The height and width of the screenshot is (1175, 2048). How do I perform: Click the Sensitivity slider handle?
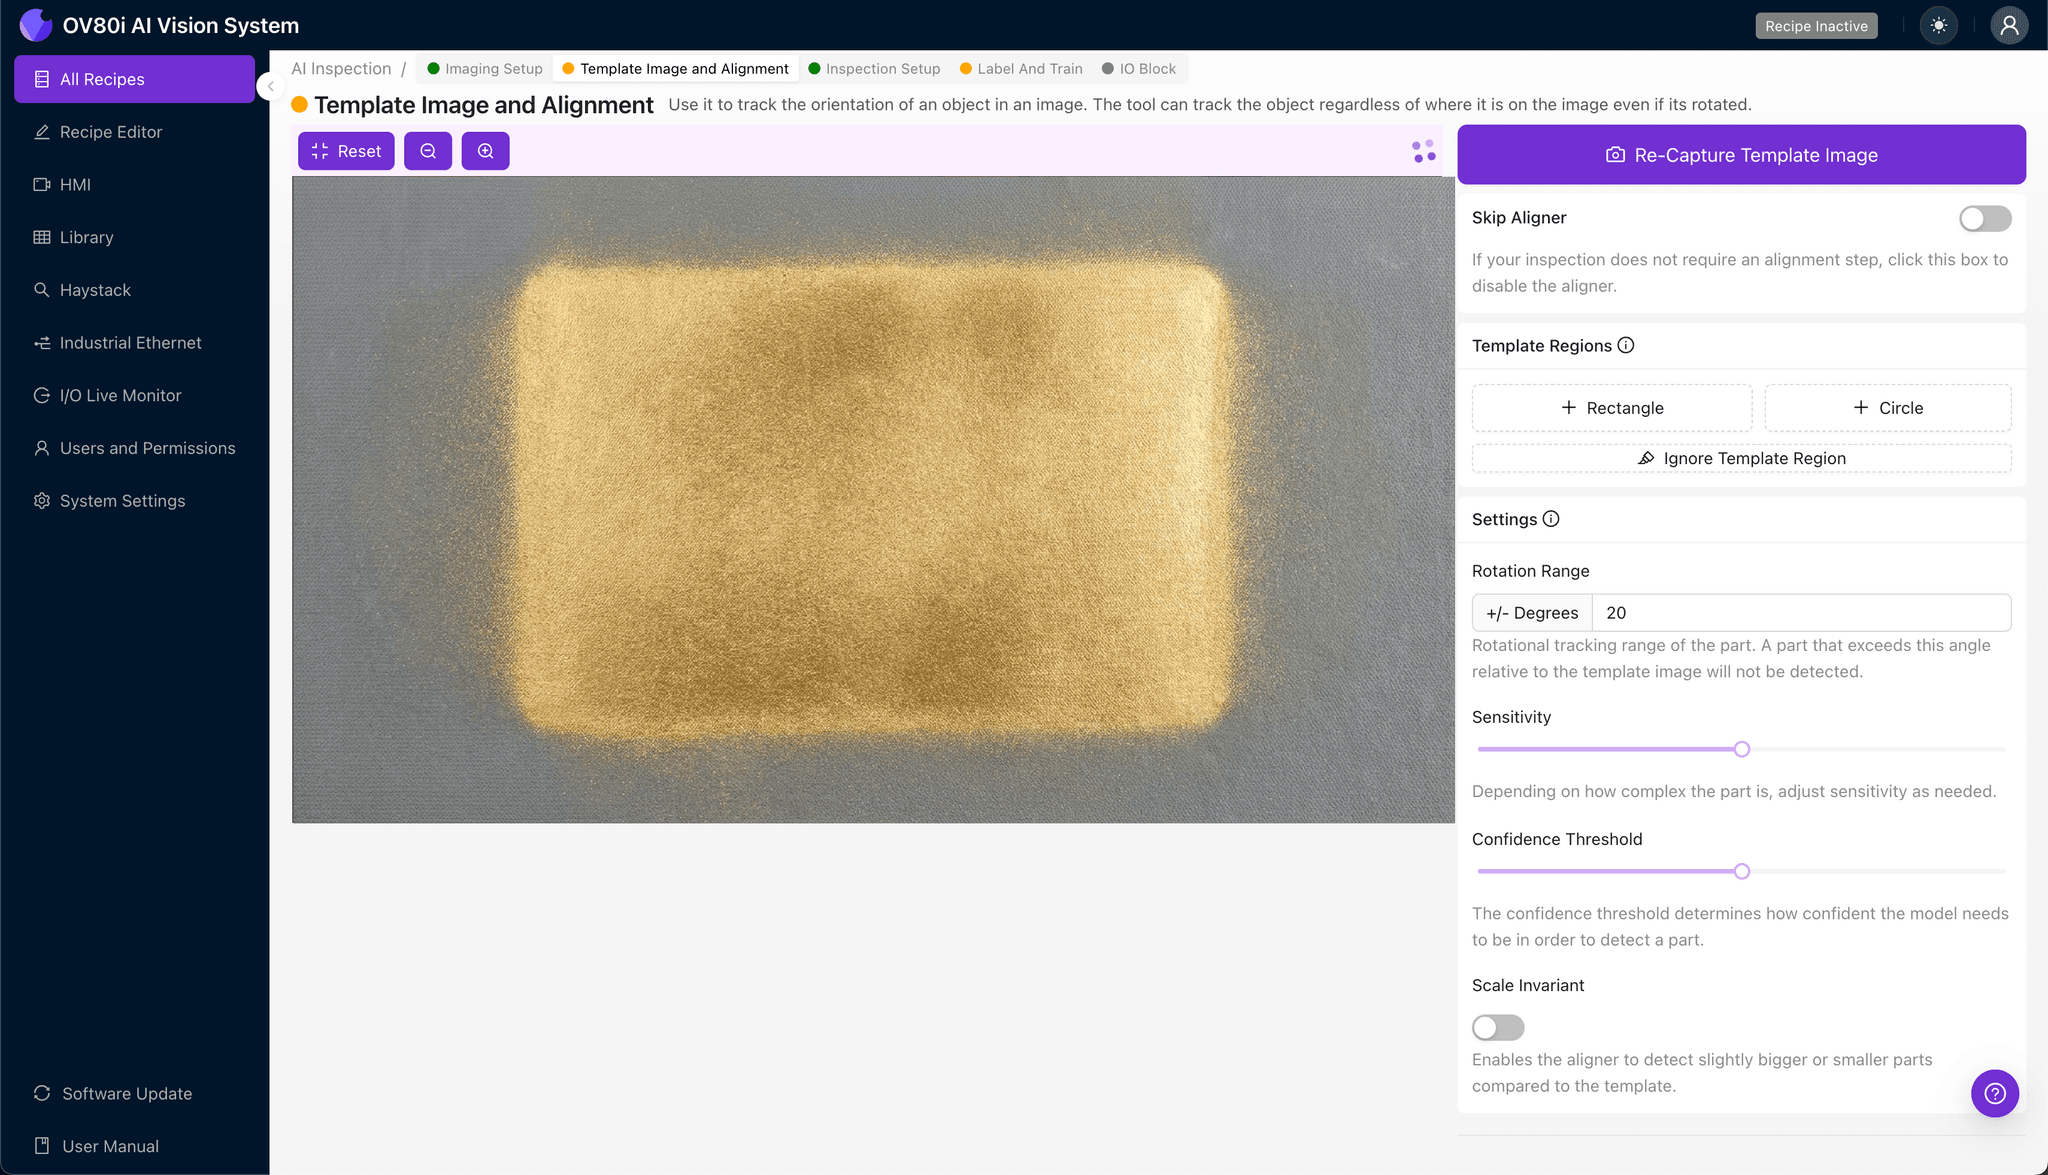(1742, 749)
